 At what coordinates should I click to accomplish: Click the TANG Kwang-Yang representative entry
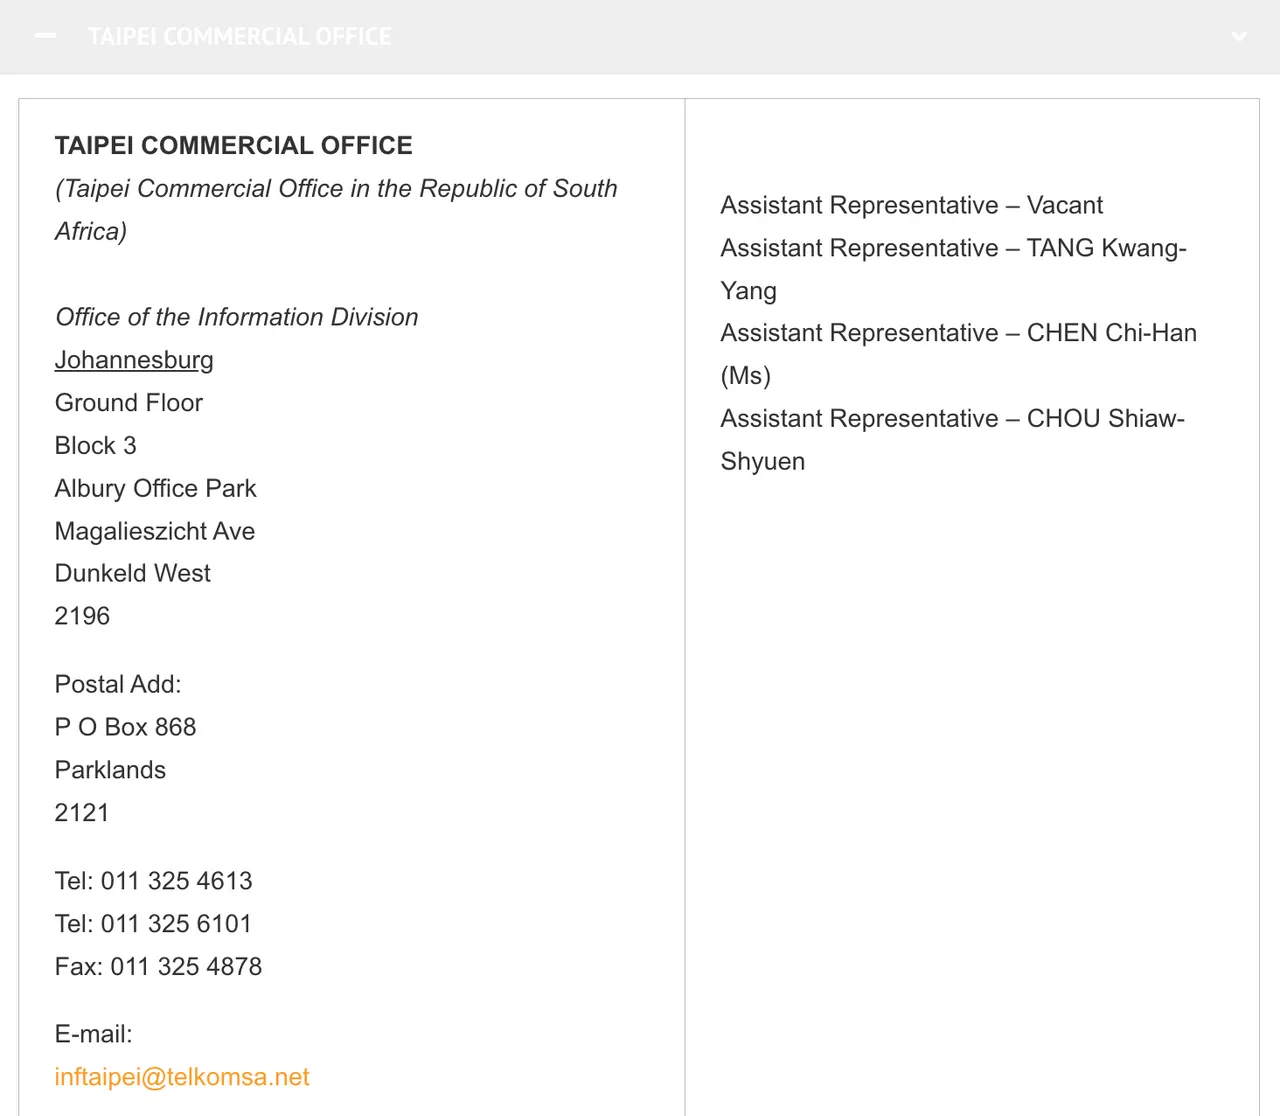952,249
